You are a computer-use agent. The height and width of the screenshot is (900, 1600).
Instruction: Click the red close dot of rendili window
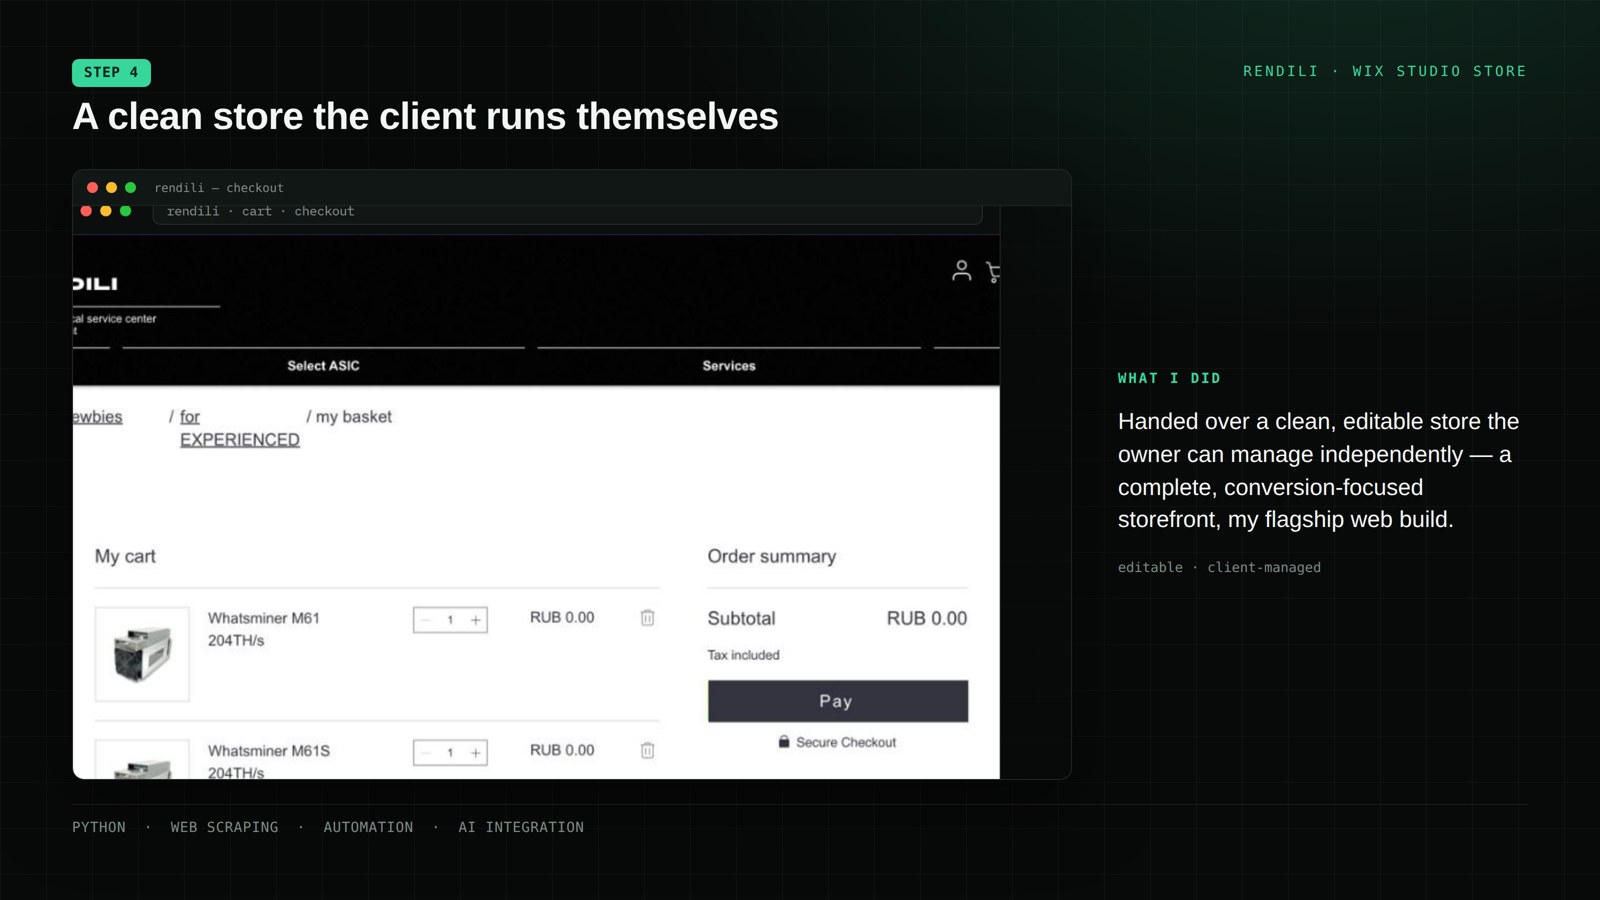tap(92, 187)
